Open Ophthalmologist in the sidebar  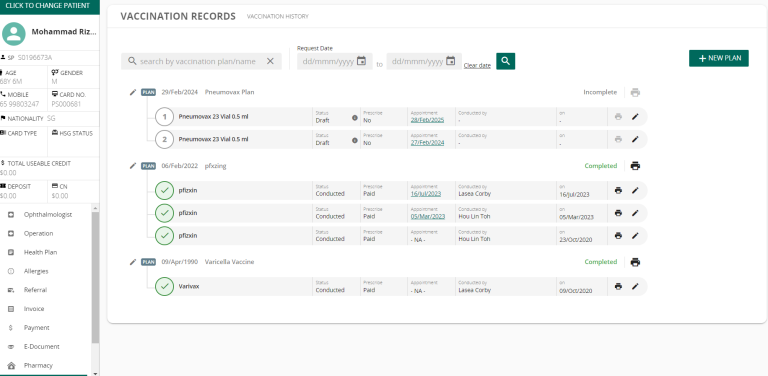pyautogui.click(x=48, y=214)
